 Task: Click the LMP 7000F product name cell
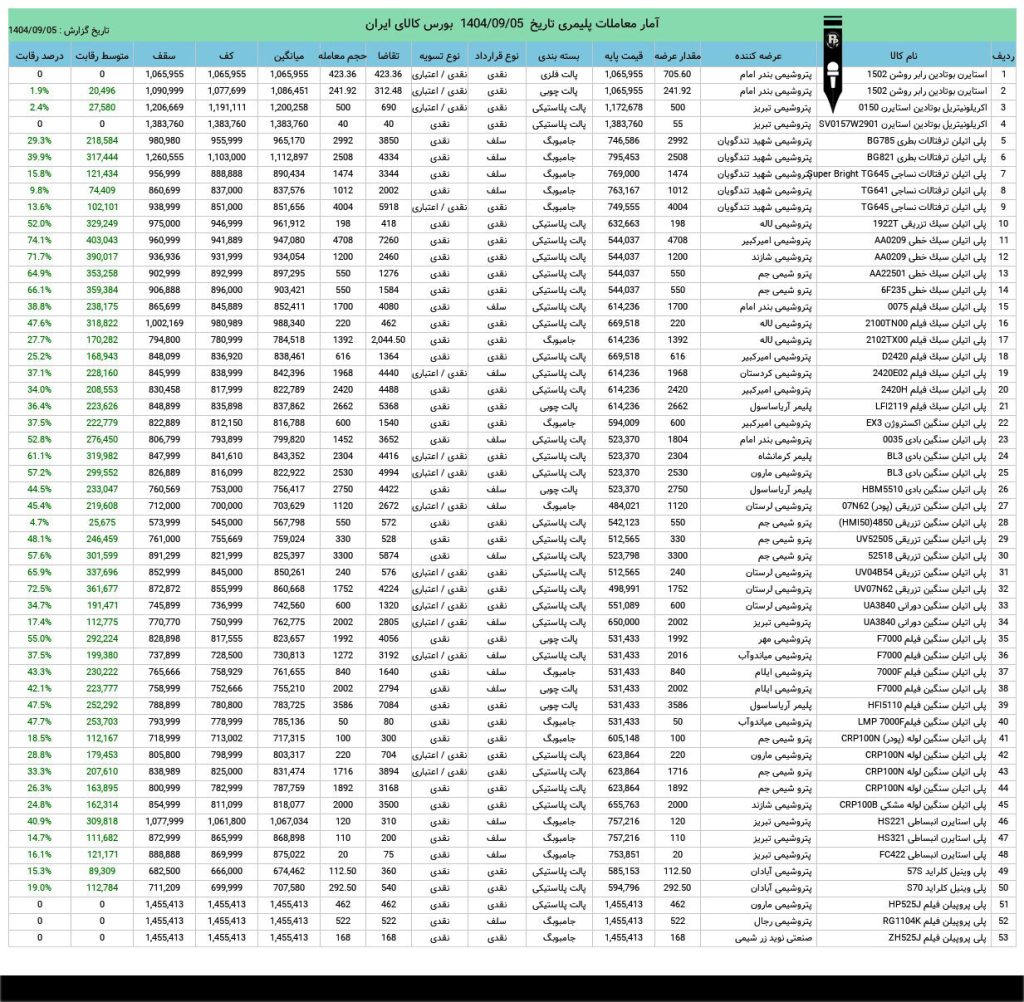(904, 722)
